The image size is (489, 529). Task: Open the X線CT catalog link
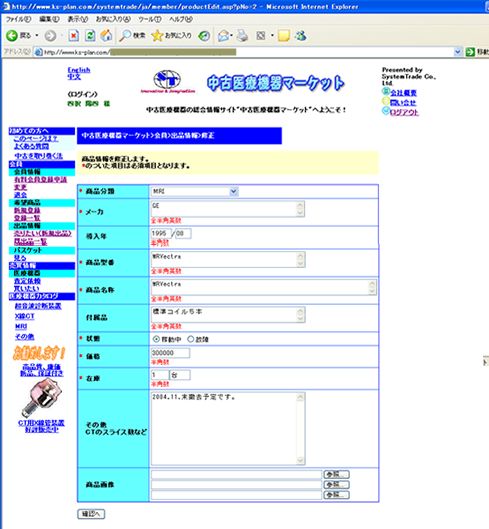25,316
